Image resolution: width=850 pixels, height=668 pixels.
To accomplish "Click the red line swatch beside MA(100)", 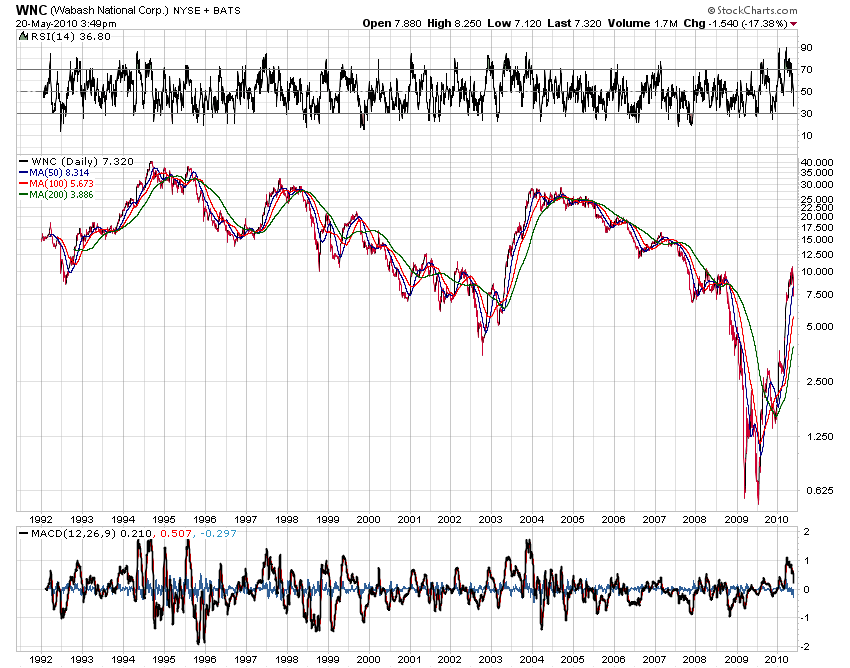I will pyautogui.click(x=23, y=183).
